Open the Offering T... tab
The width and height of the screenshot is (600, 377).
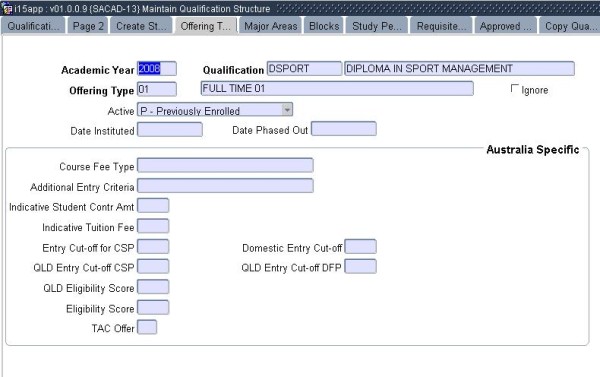point(206,26)
